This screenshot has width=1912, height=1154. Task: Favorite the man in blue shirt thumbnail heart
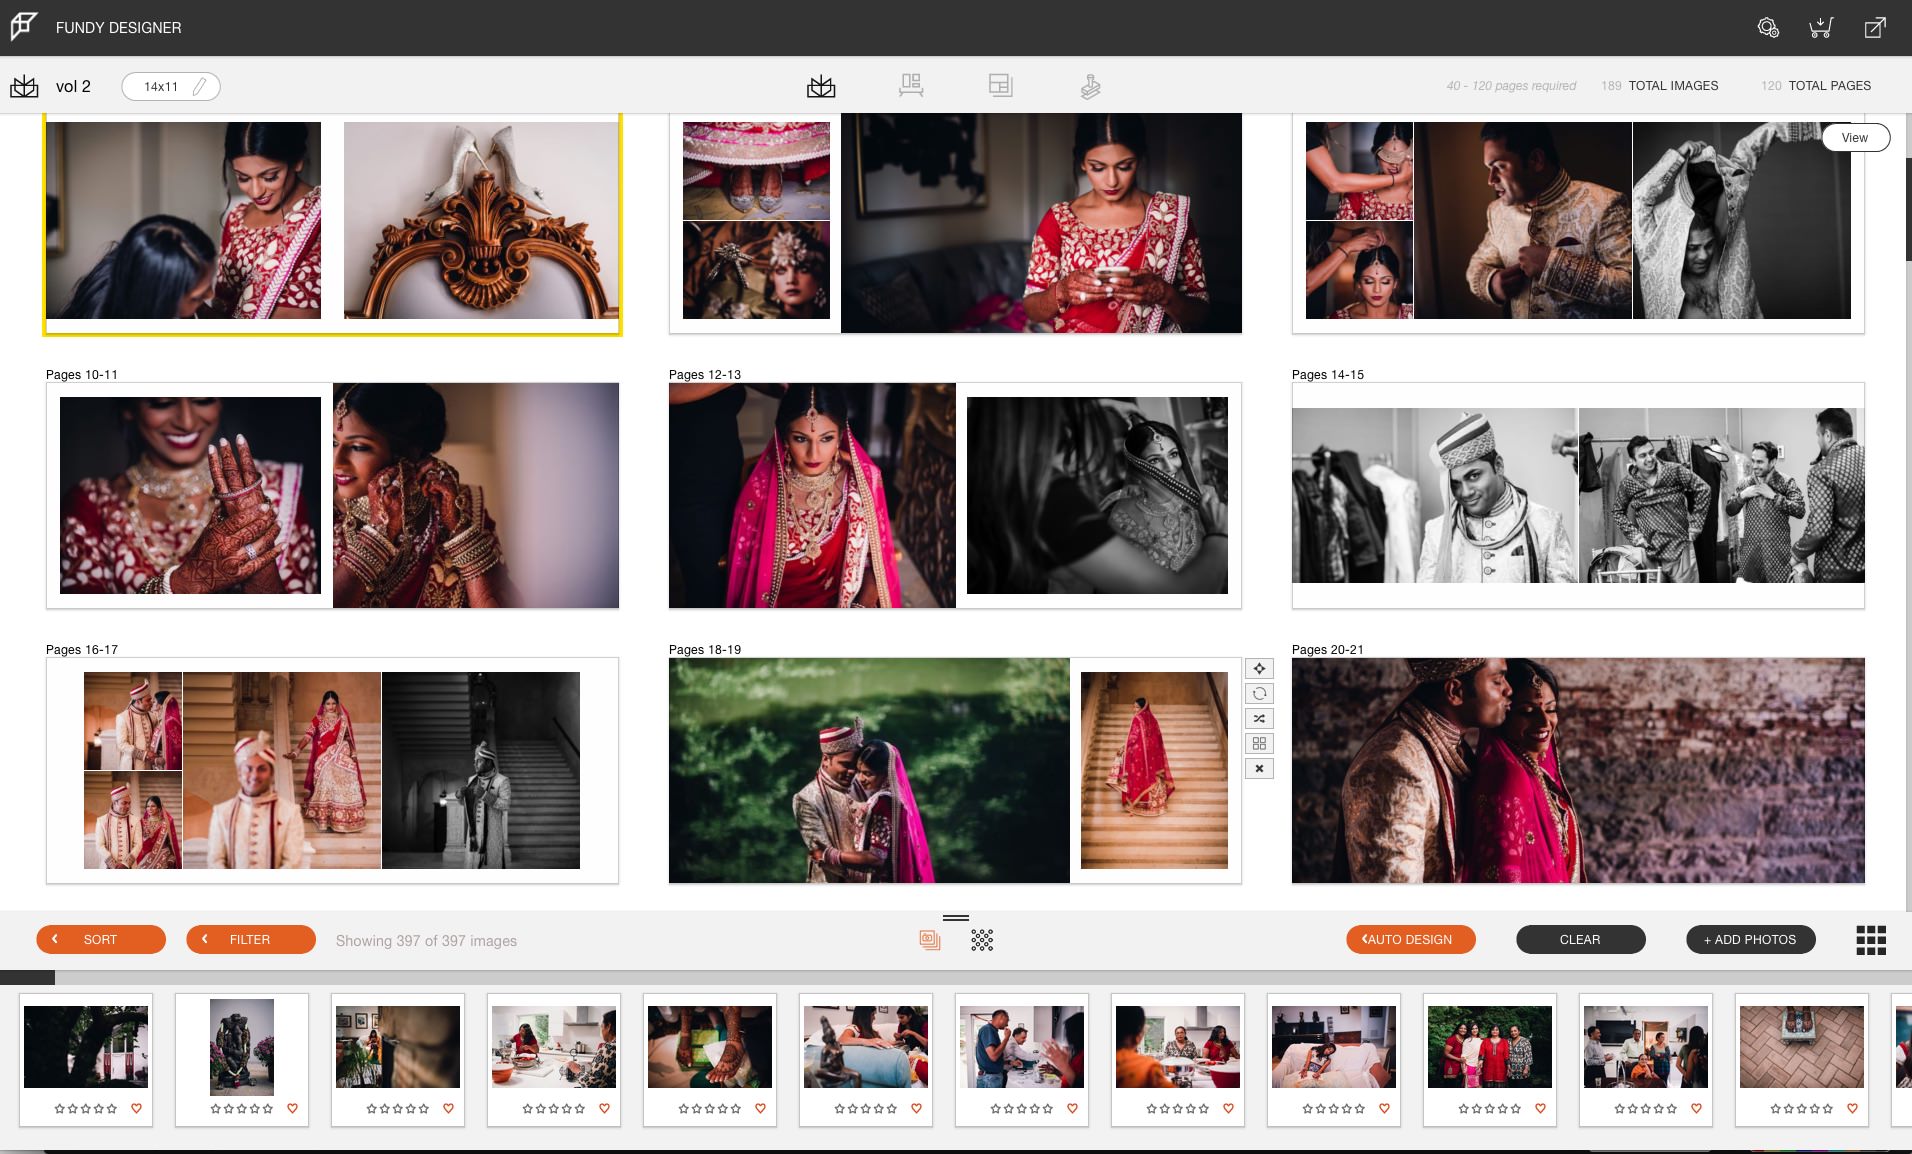pos(1073,1108)
